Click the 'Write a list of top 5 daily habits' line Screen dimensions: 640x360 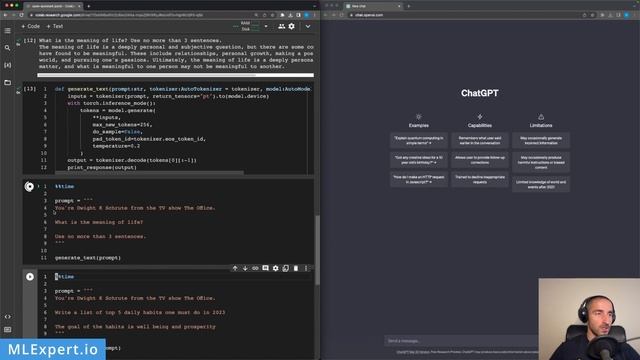[x=140, y=312]
